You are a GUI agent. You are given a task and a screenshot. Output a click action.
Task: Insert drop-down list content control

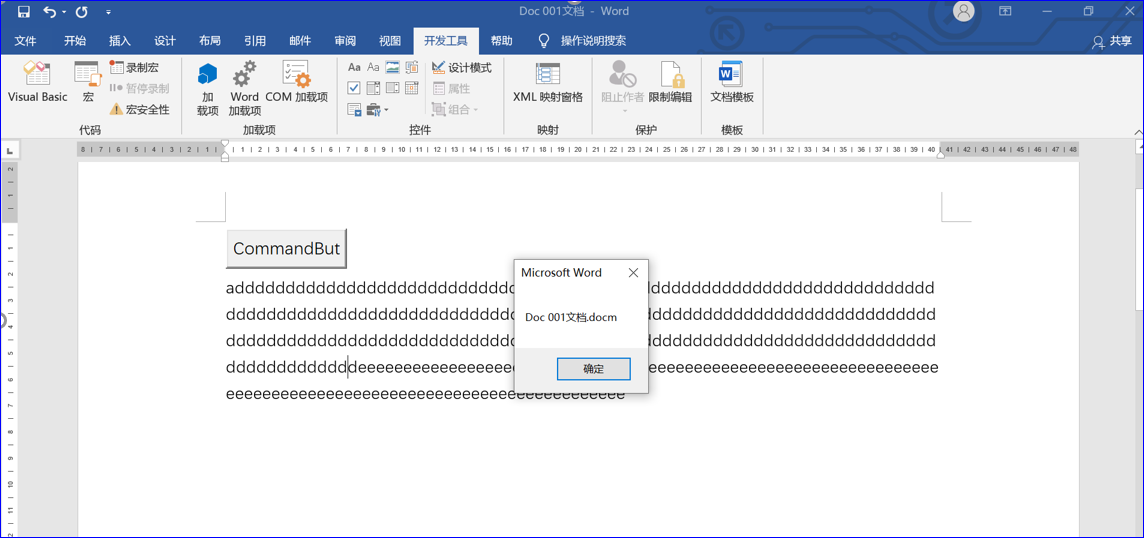(393, 88)
